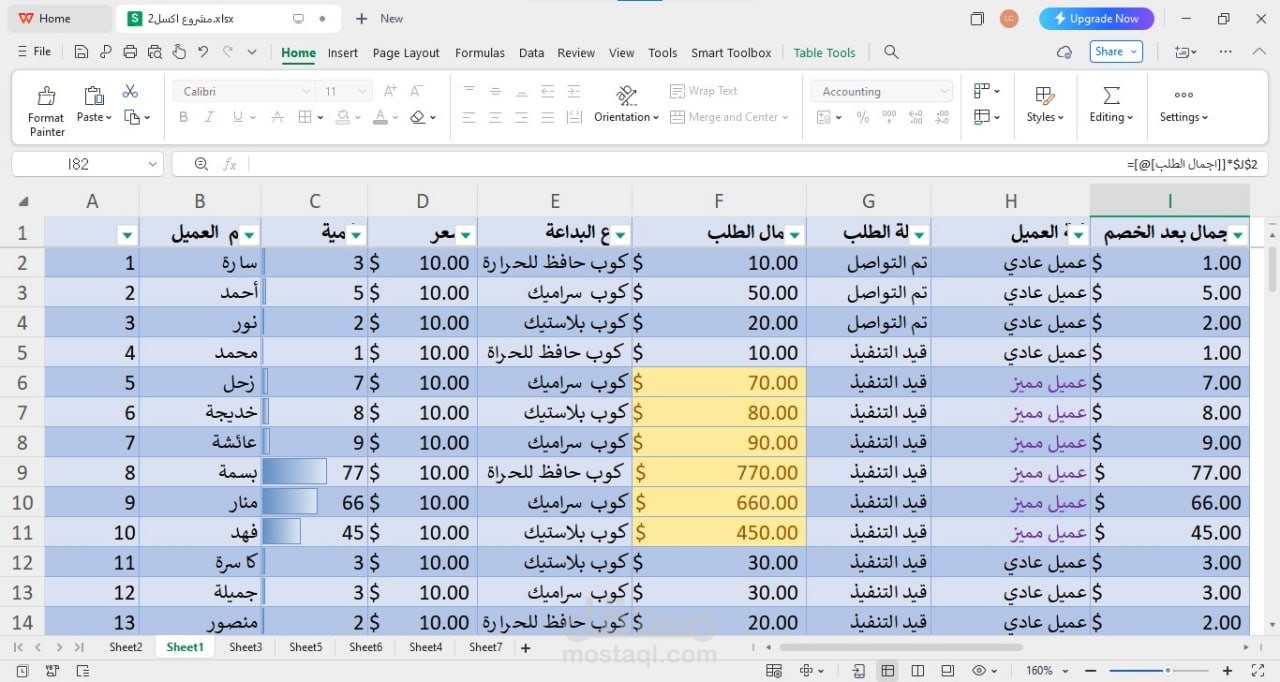Open the font name Calibri dropdown

pyautogui.click(x=306, y=91)
